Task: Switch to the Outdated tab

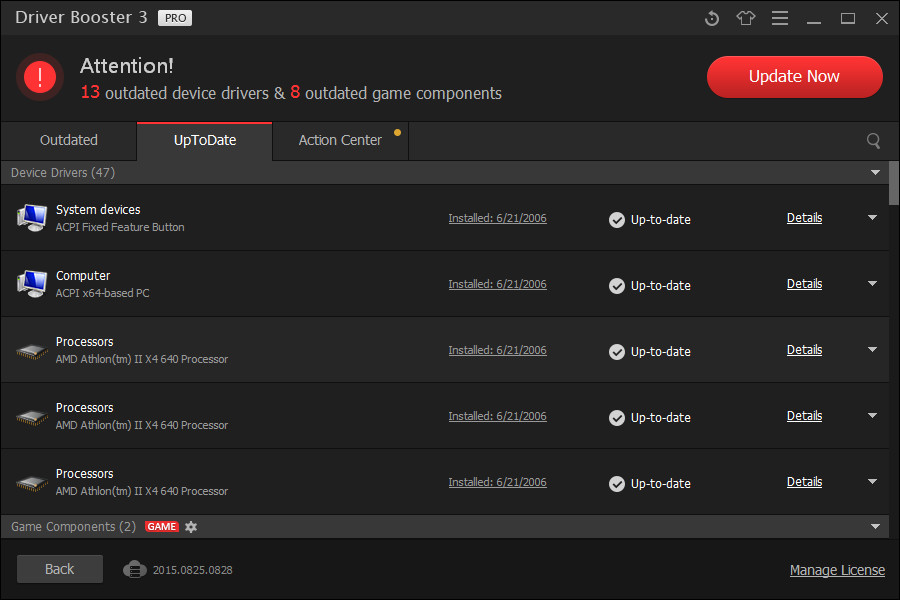Action: coord(68,141)
